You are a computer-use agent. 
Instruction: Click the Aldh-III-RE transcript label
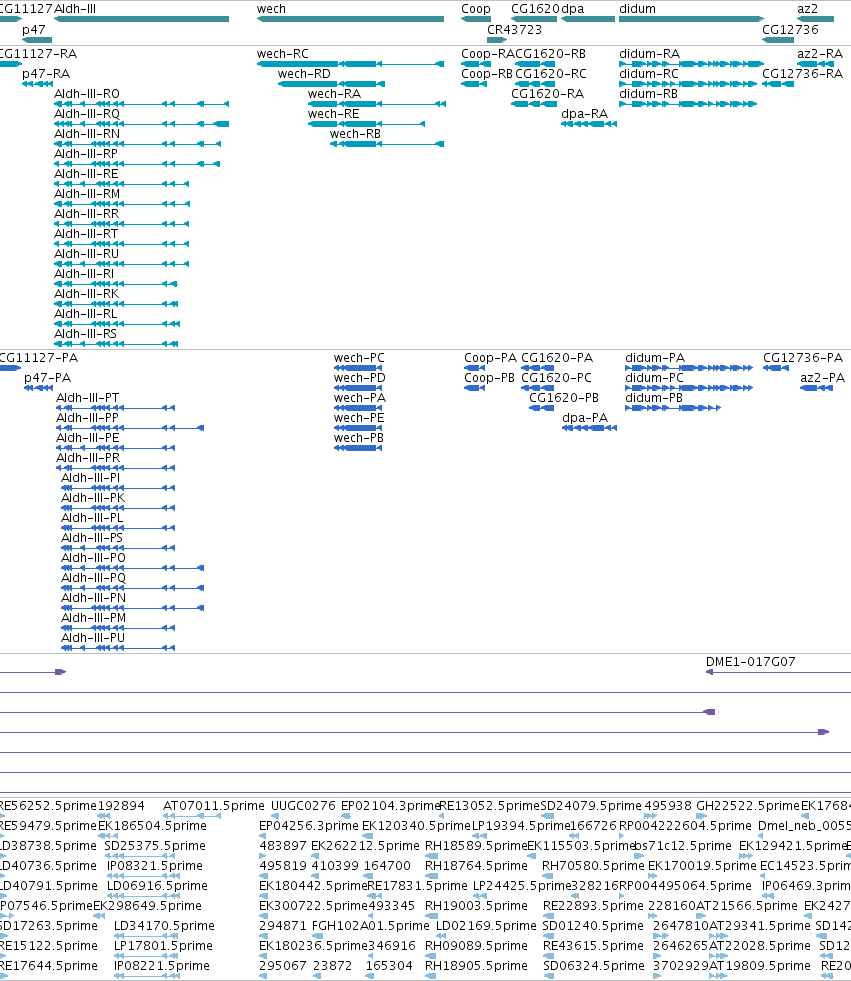pyautogui.click(x=86, y=174)
